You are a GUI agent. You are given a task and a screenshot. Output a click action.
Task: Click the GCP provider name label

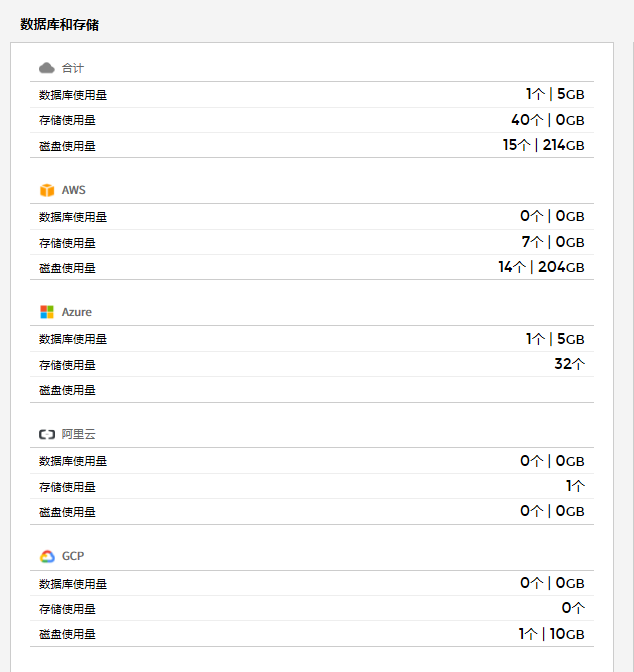coord(73,556)
